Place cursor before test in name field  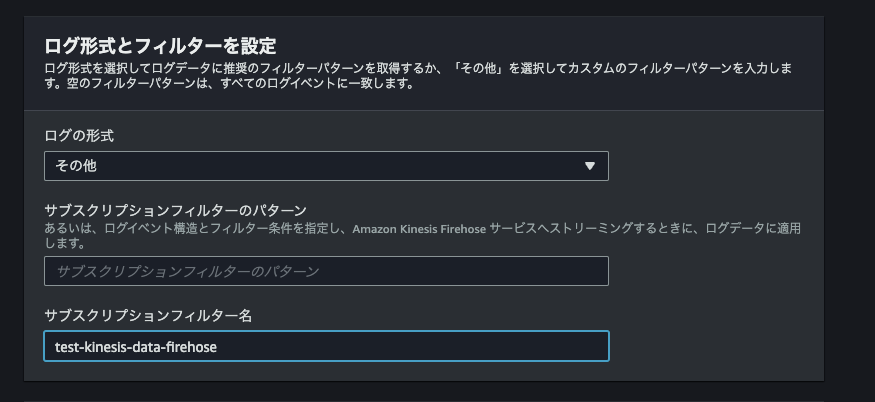(x=56, y=346)
